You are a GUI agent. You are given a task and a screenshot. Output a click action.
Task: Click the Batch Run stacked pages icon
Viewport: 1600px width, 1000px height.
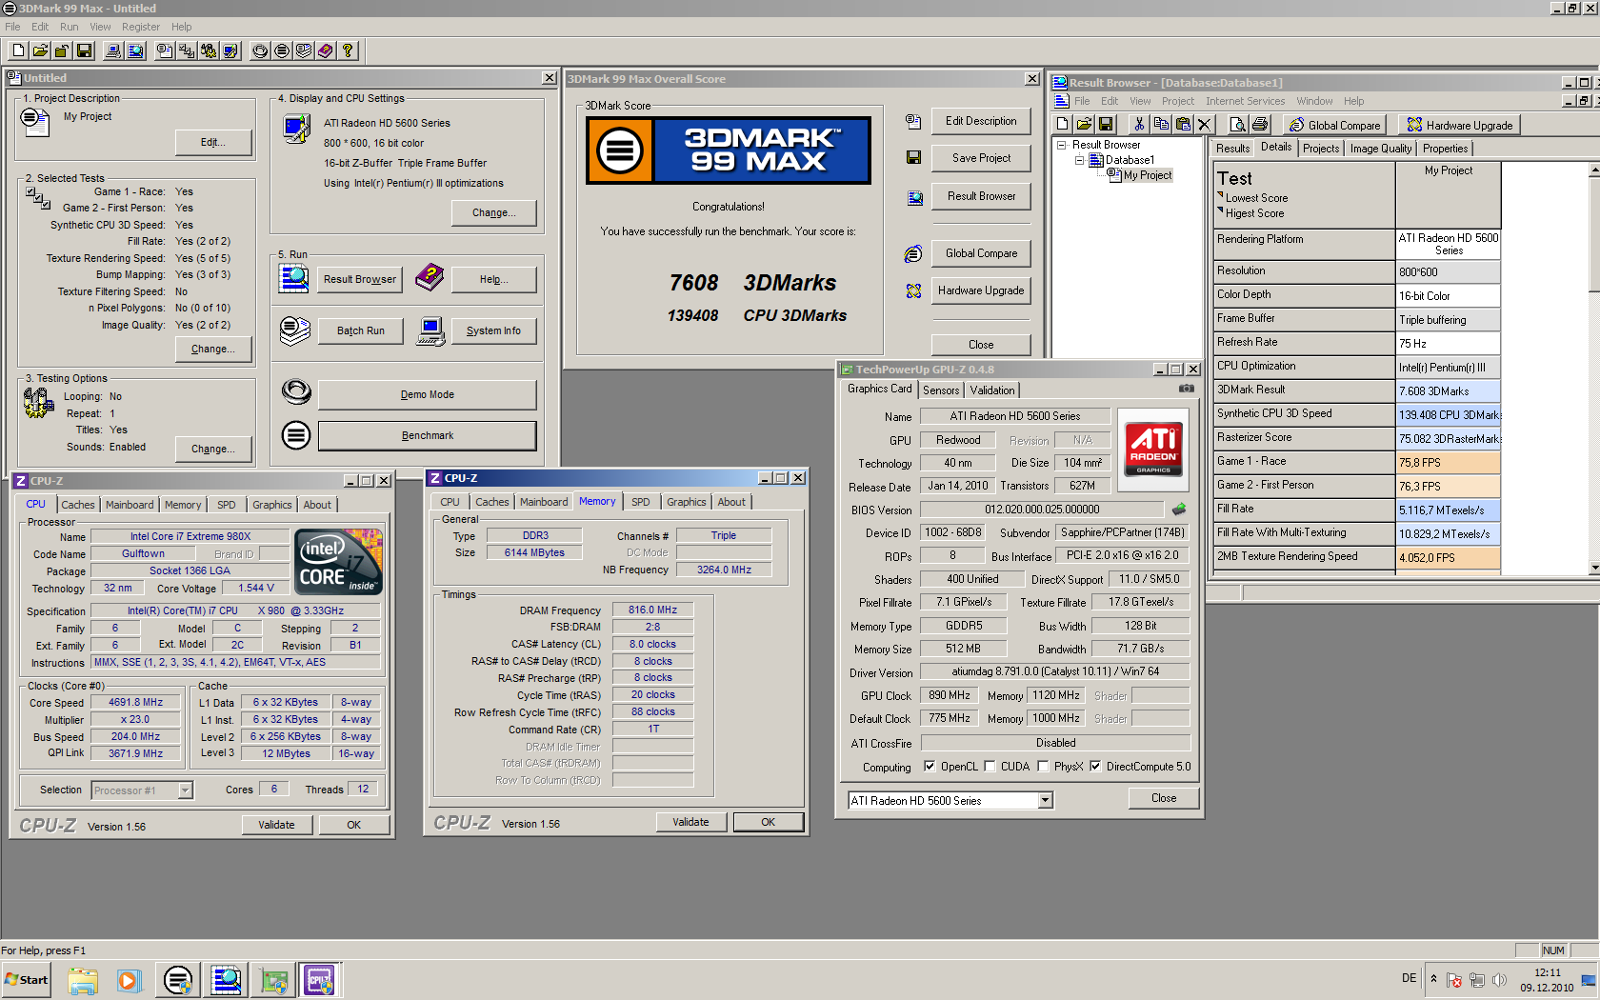coord(295,330)
